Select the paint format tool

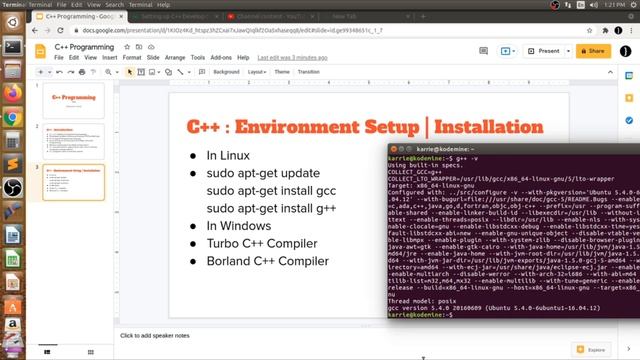pos(93,72)
